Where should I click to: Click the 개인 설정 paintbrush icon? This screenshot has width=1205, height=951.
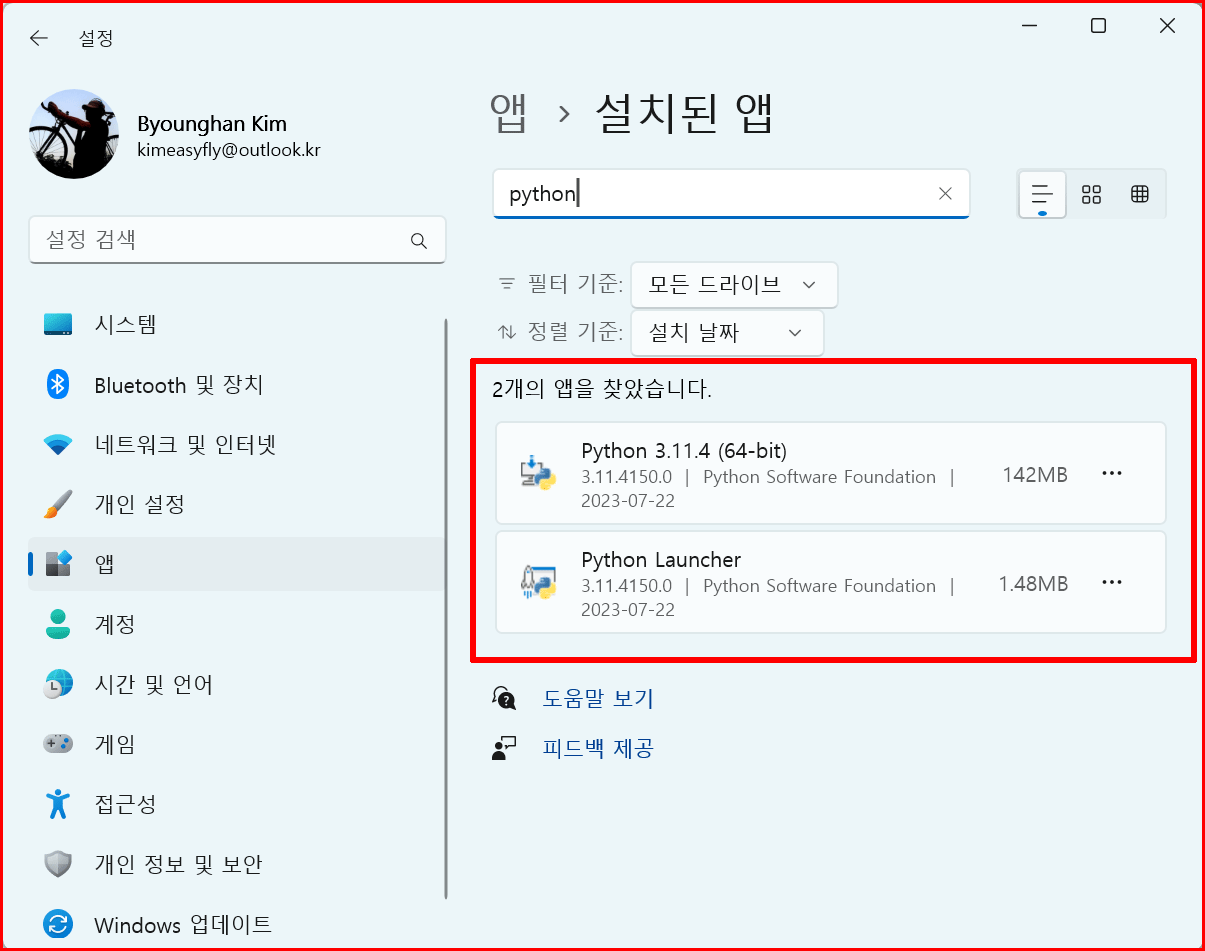(58, 504)
